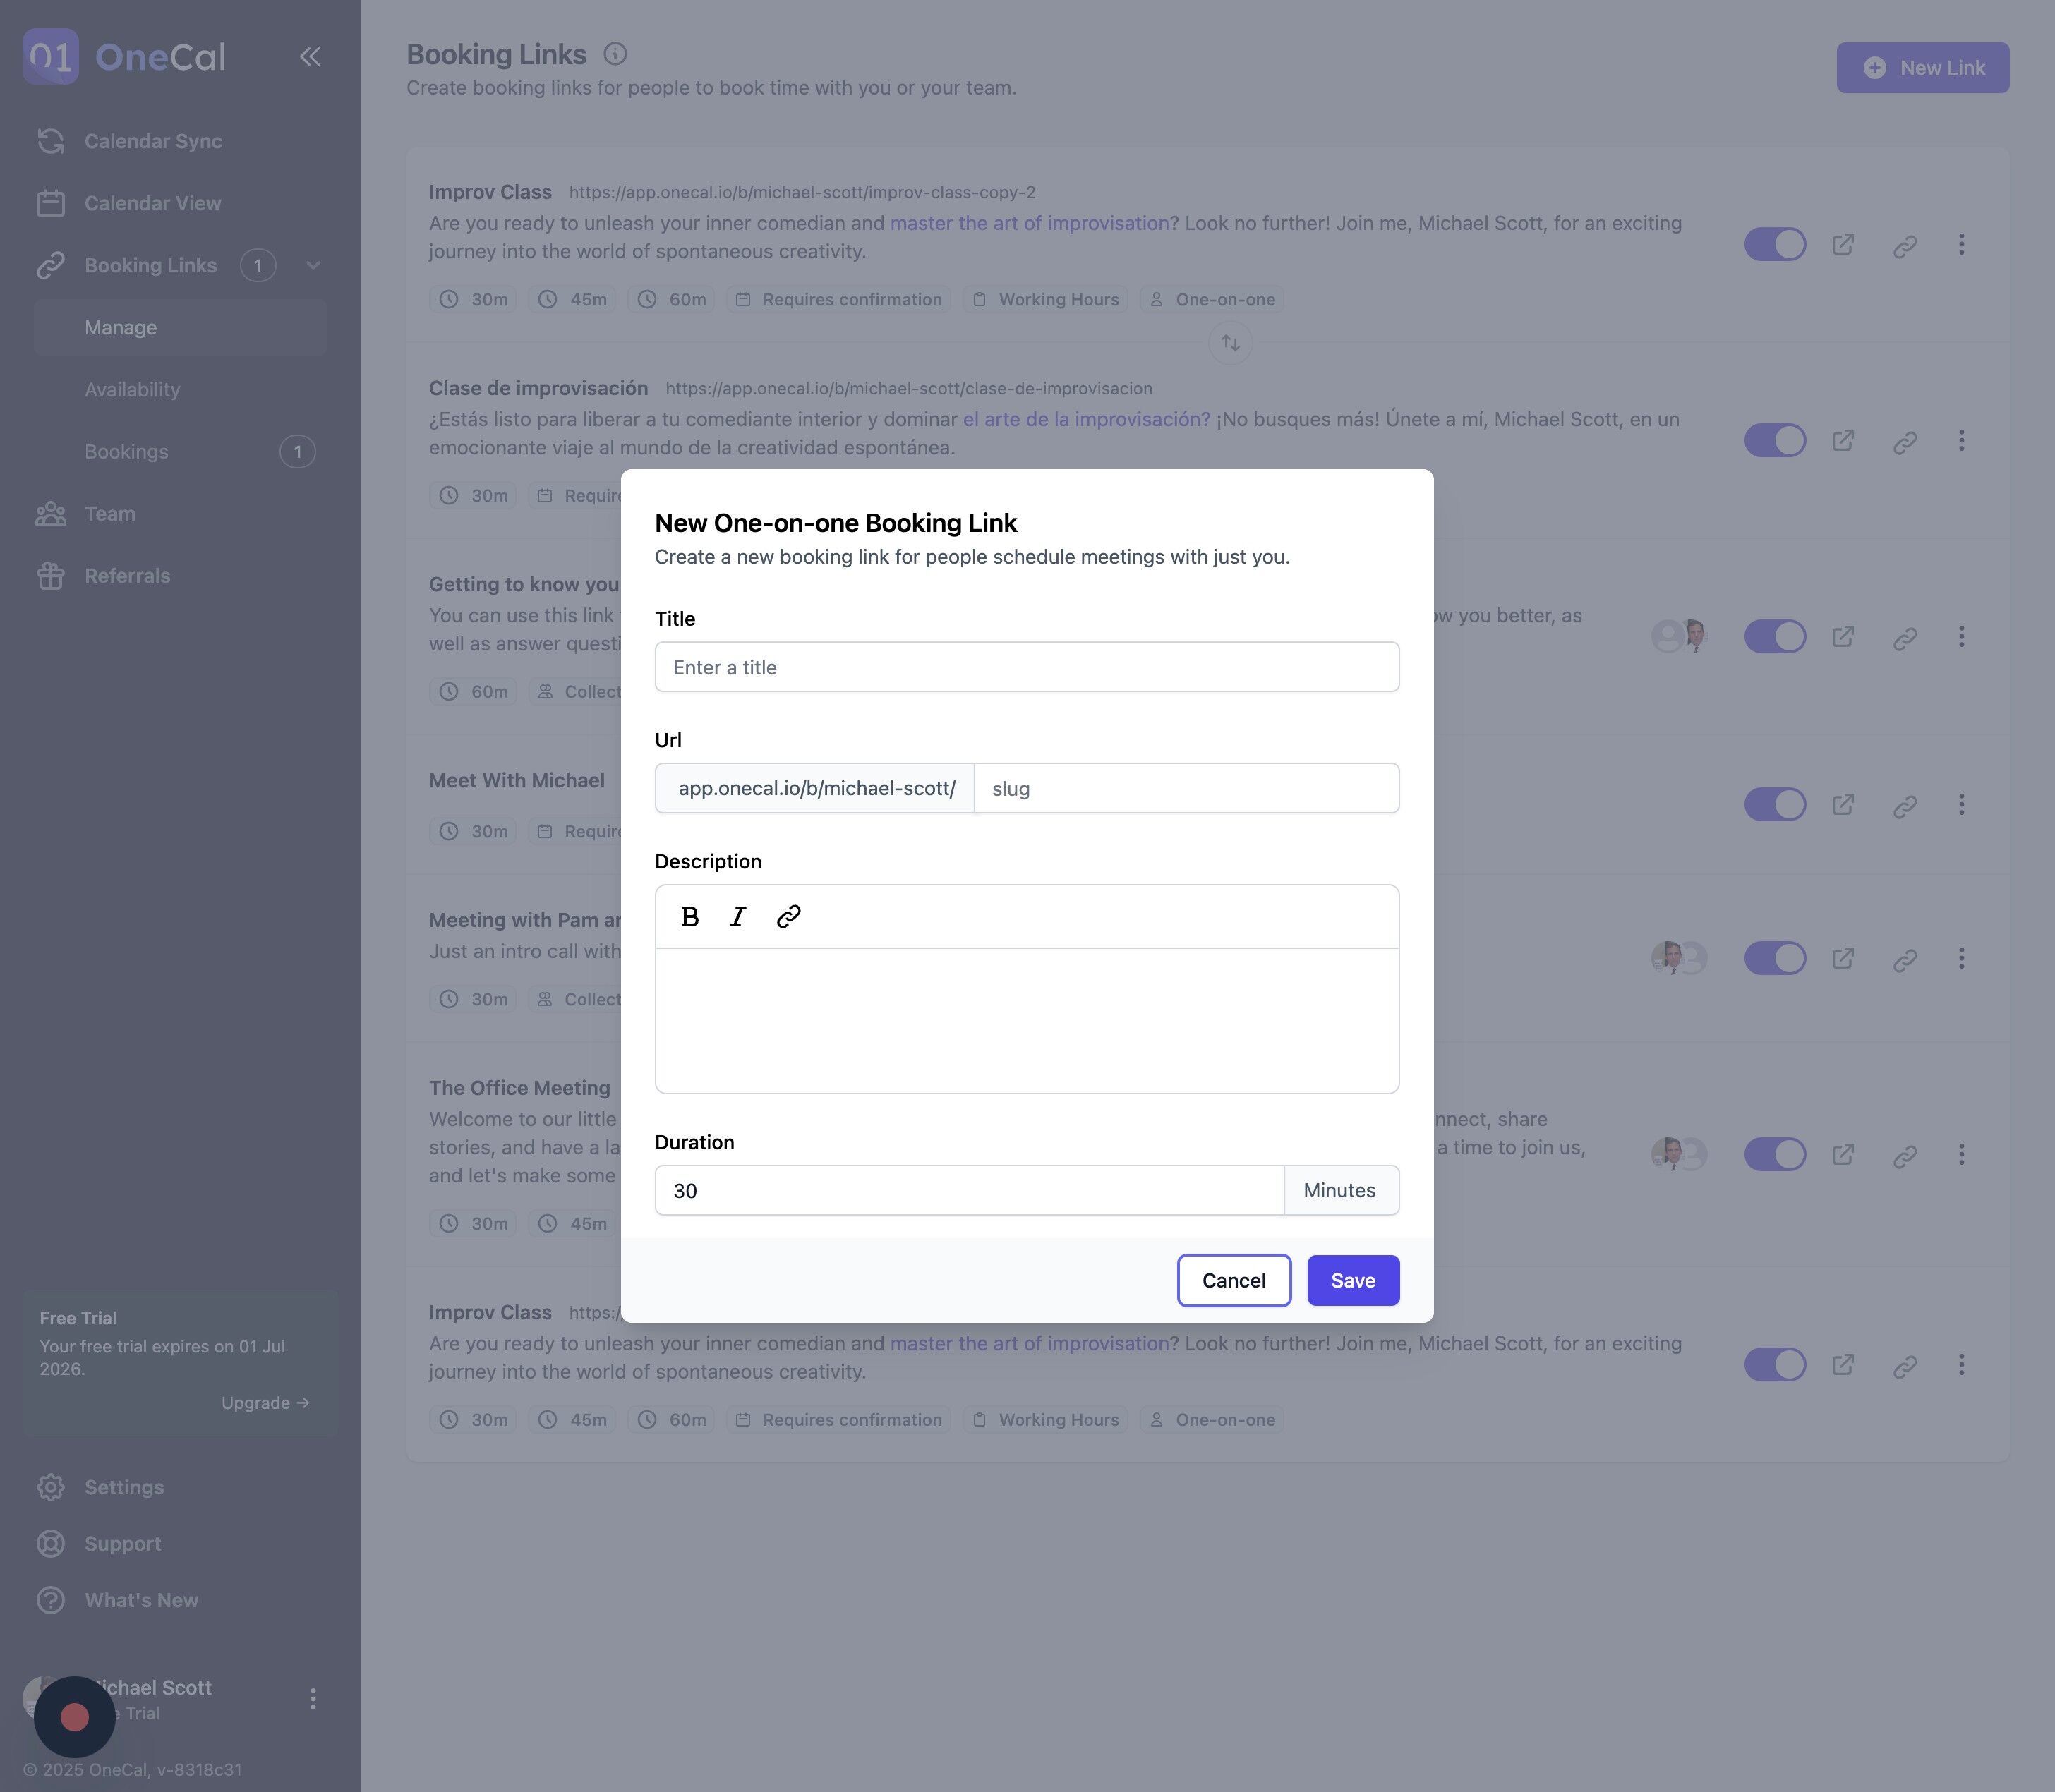2055x1792 pixels.
Task: Apply italic formatting in the description editor
Action: click(738, 917)
